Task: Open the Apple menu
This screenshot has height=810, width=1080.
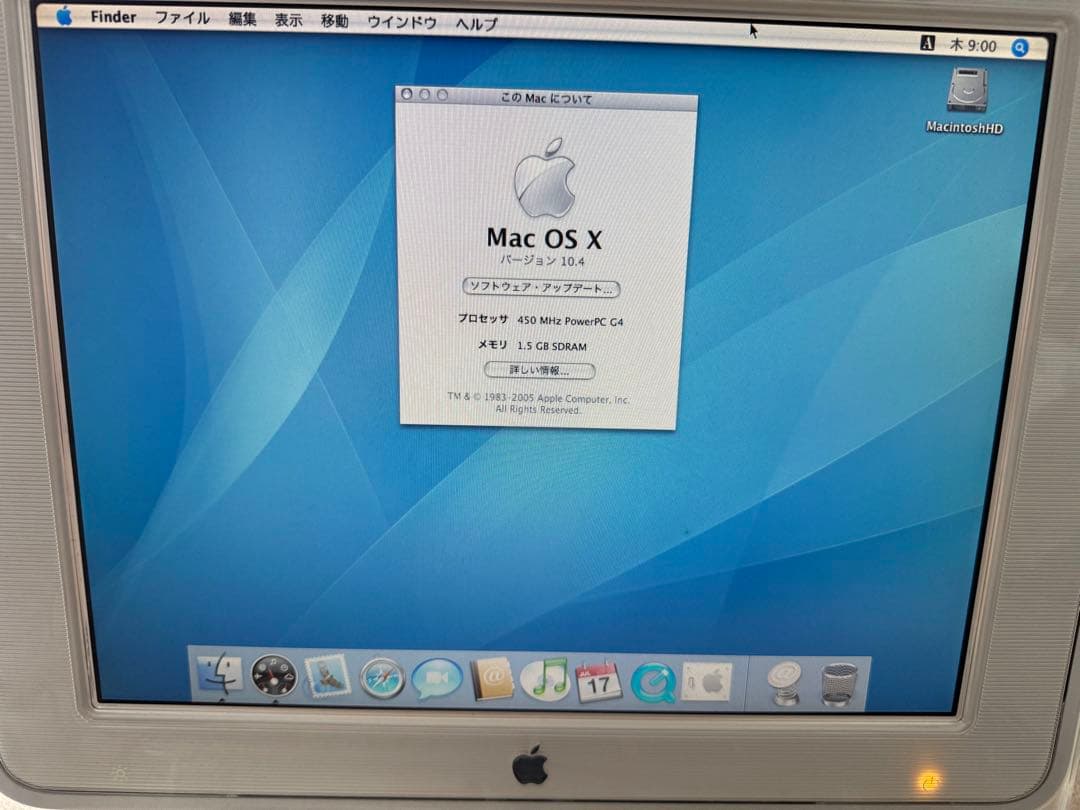Action: (x=65, y=17)
